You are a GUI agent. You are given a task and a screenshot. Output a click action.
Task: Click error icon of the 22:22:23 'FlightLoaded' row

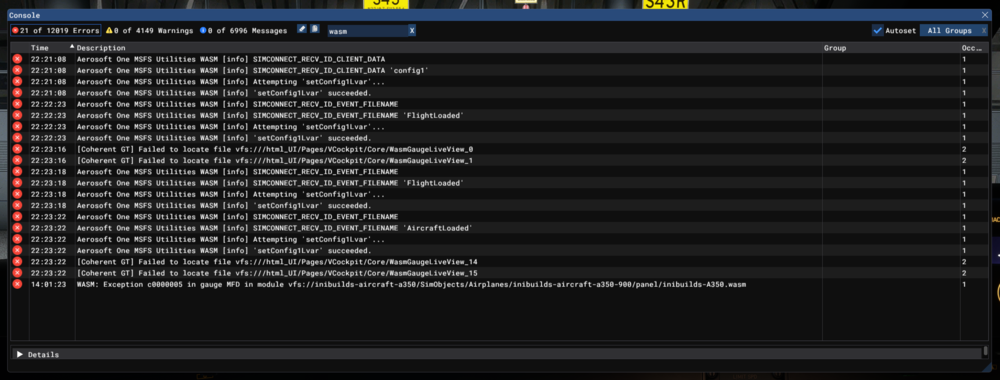(17, 115)
